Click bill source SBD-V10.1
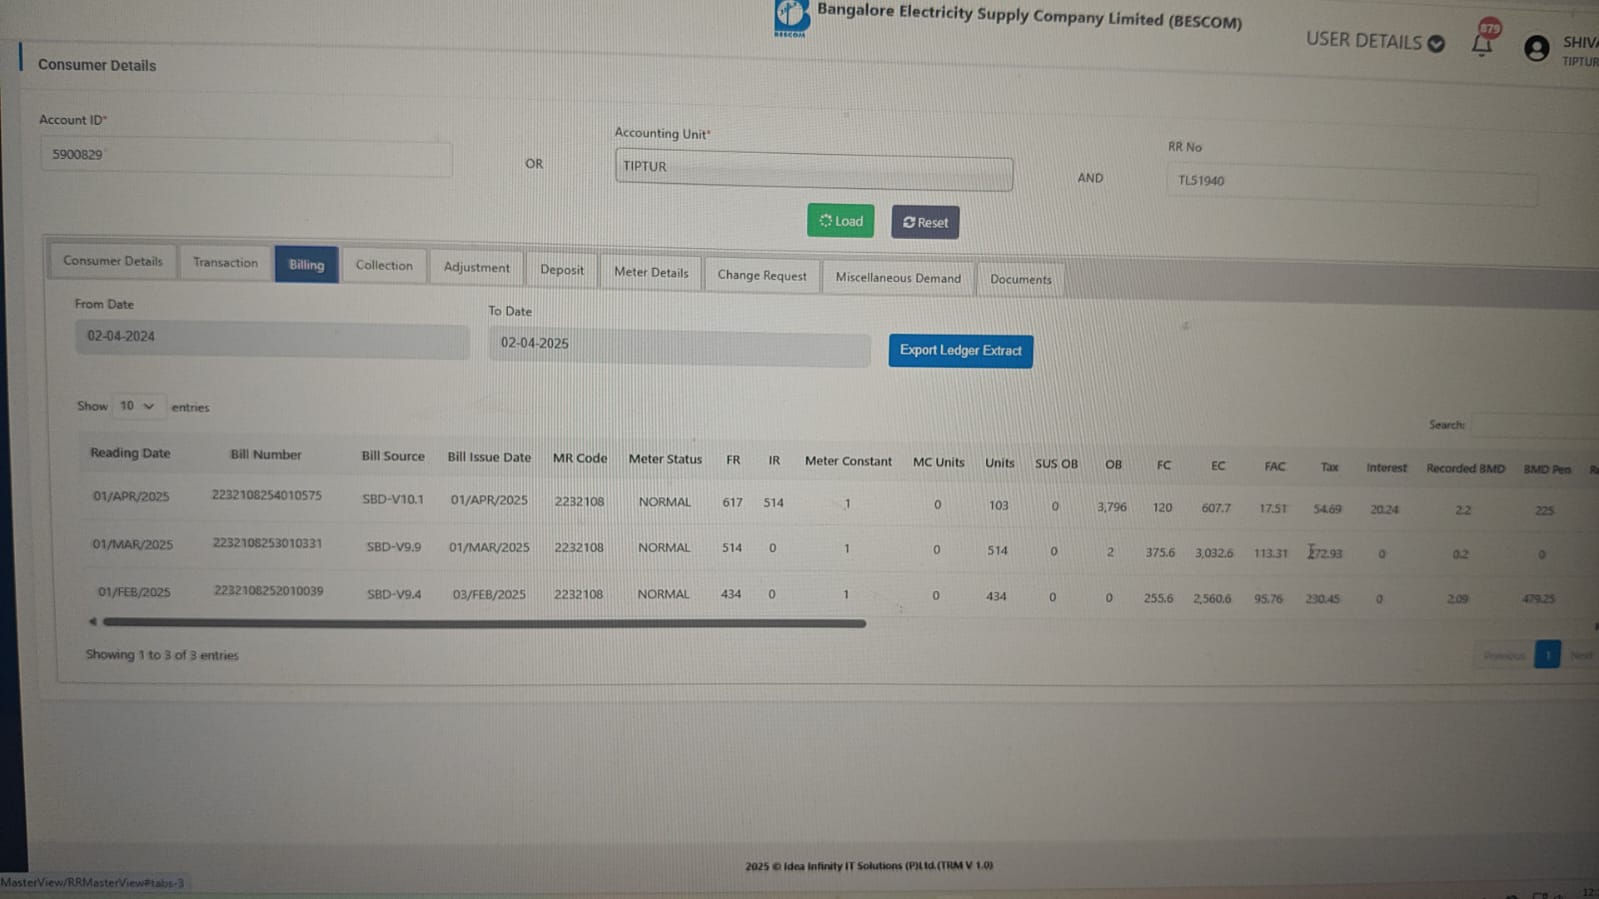Screen dimensions: 1599x899 click(393, 499)
